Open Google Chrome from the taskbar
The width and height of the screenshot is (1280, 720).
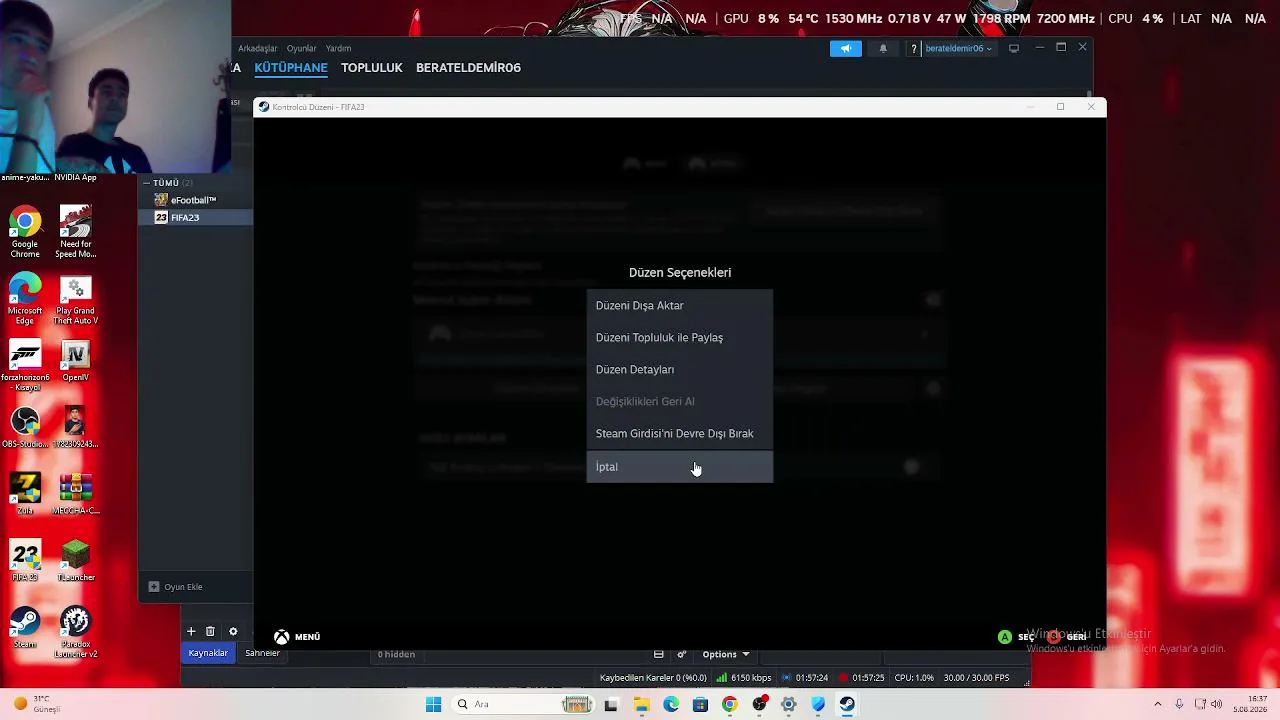click(730, 705)
